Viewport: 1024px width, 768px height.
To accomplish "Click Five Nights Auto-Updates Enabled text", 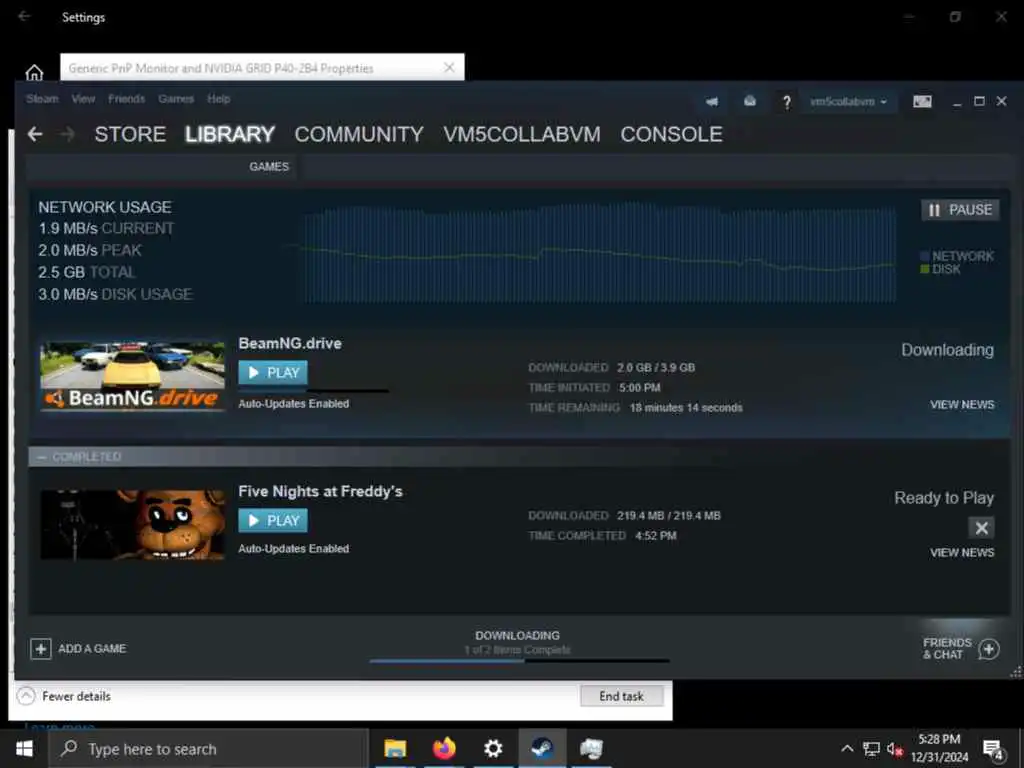I will tap(294, 549).
